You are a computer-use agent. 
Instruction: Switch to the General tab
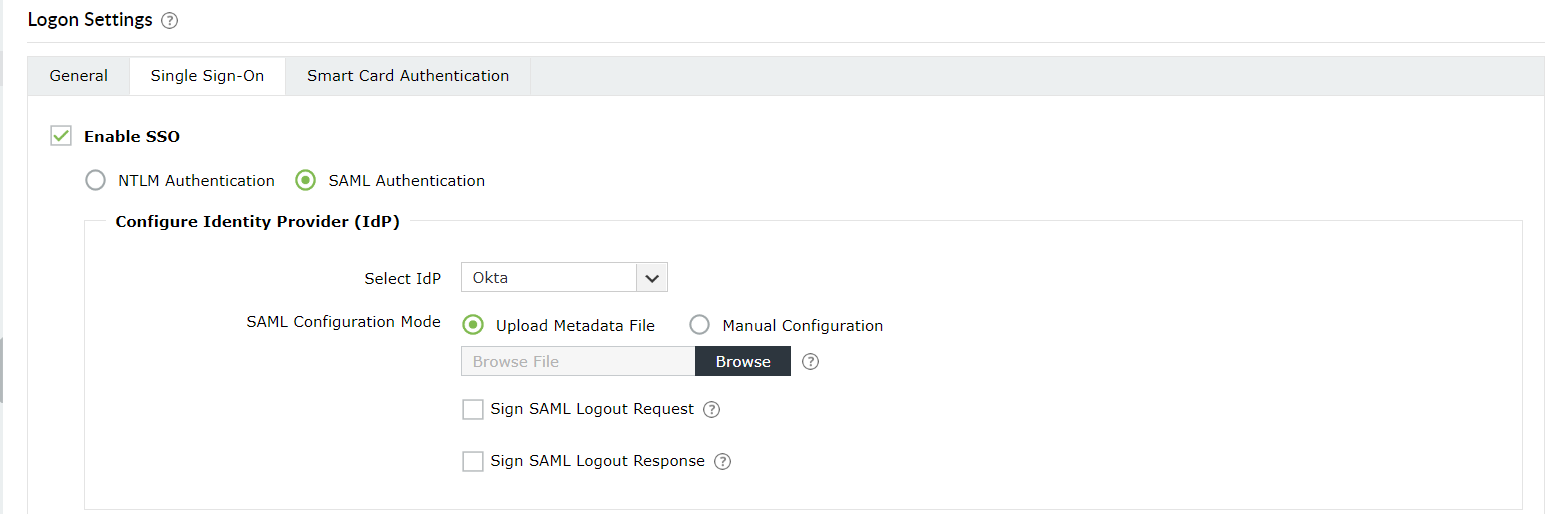(x=79, y=76)
